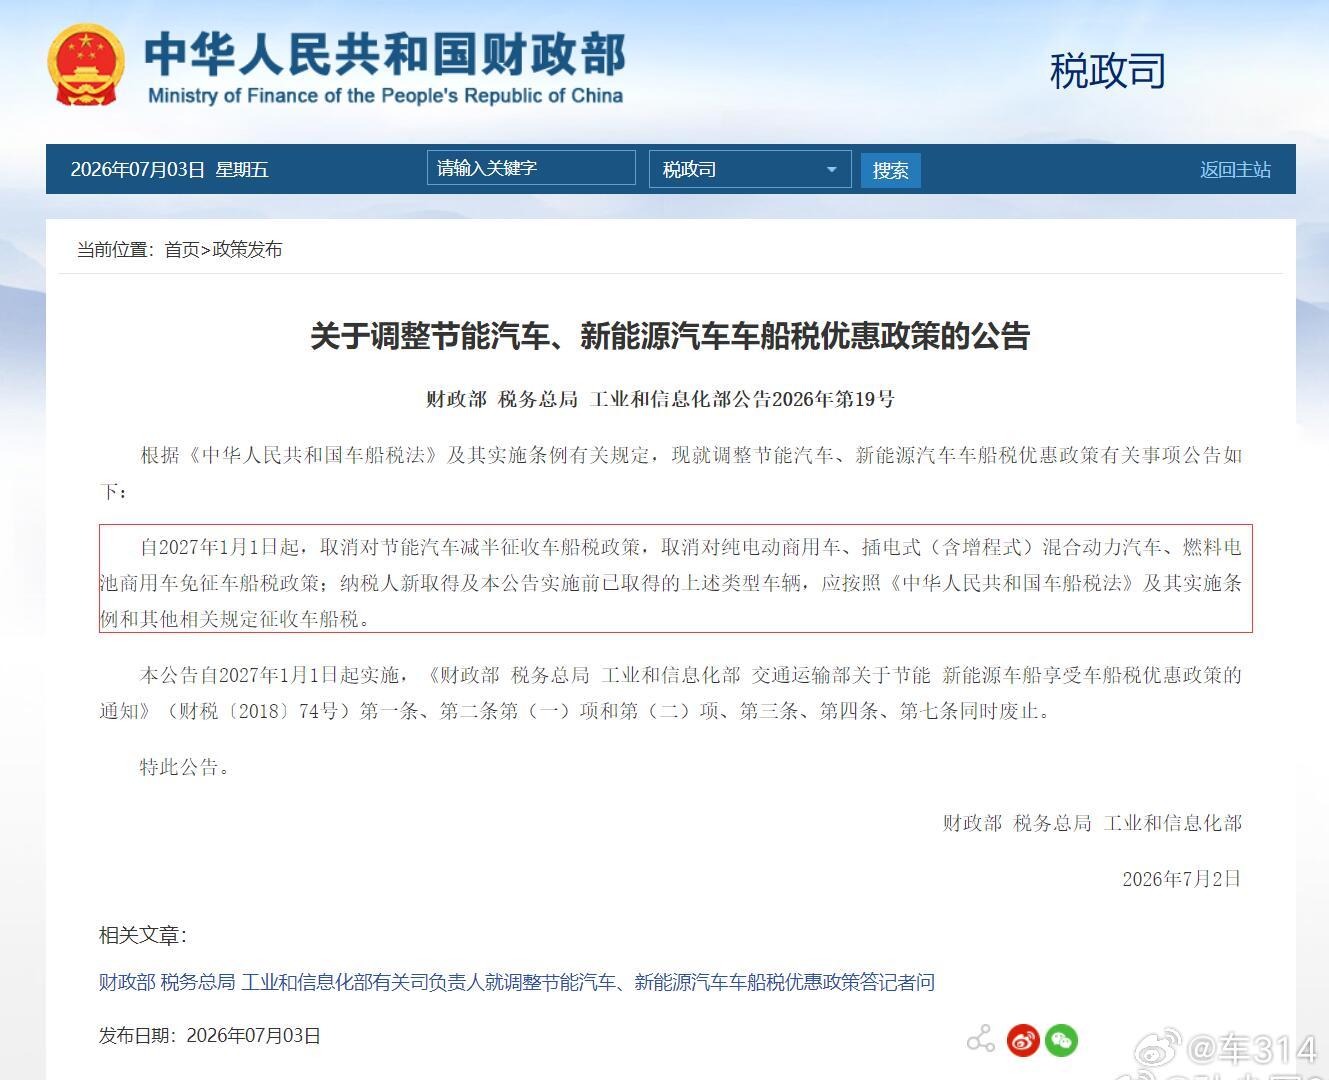Click signature 财政部 税务总局 工业和信息化部
This screenshot has width=1329, height=1080.
[1092, 823]
